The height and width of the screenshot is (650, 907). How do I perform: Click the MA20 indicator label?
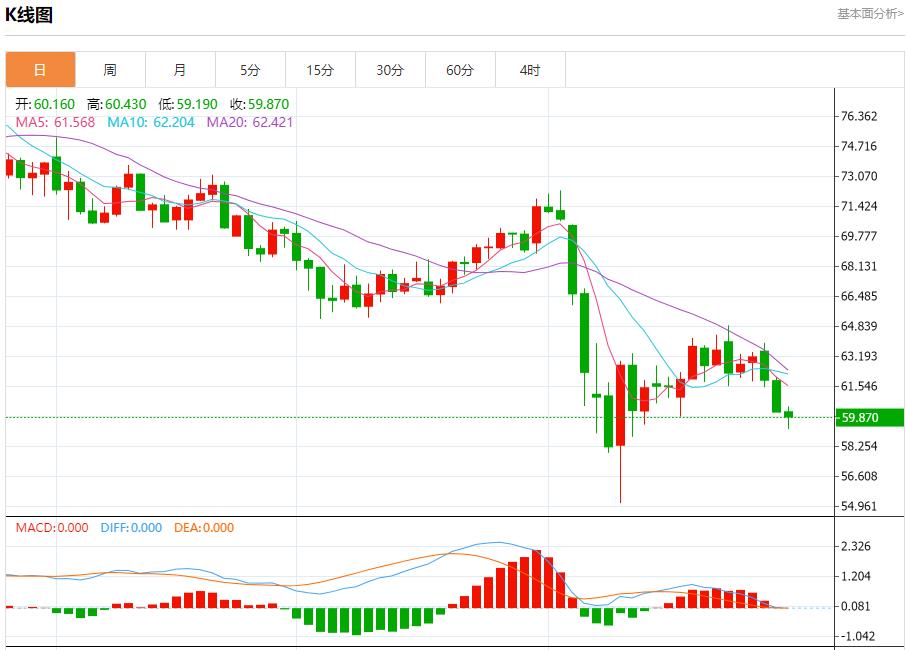click(250, 122)
